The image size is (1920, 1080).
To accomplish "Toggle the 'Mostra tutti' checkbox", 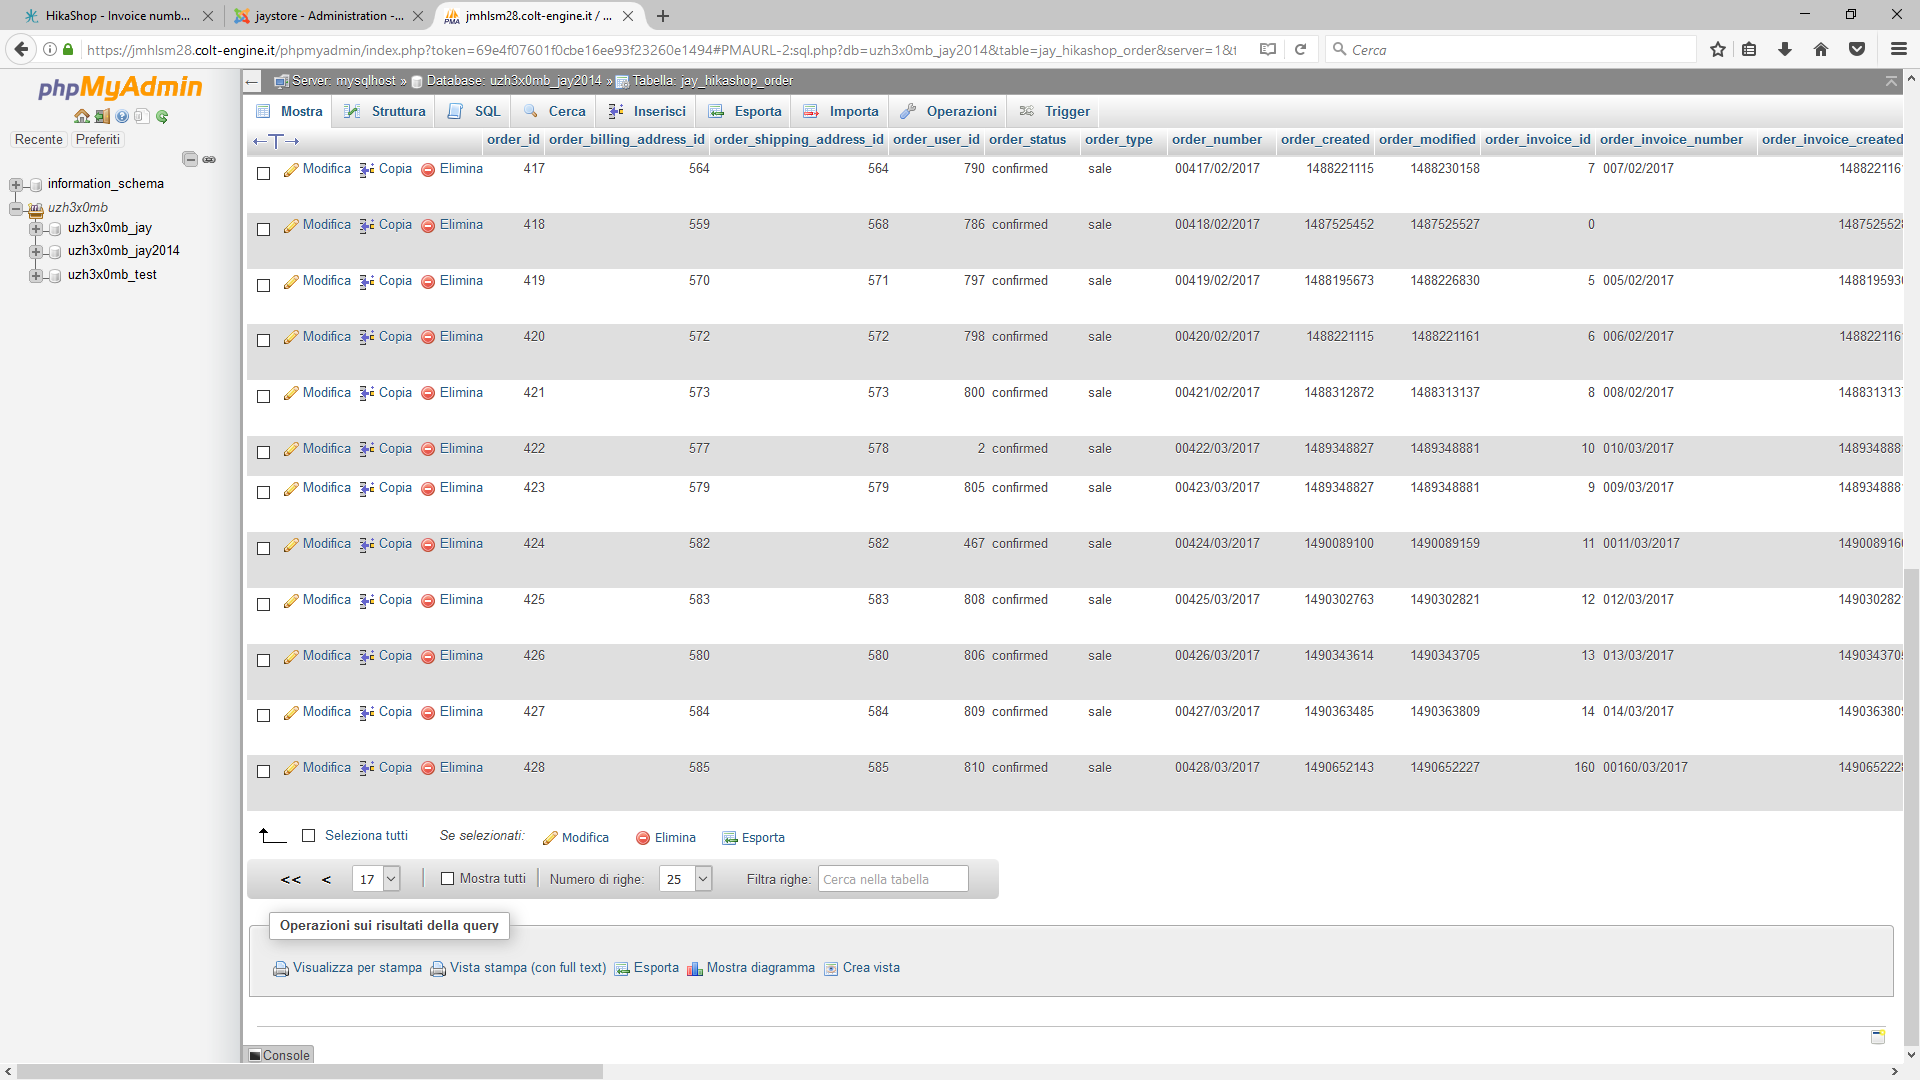I will (448, 879).
